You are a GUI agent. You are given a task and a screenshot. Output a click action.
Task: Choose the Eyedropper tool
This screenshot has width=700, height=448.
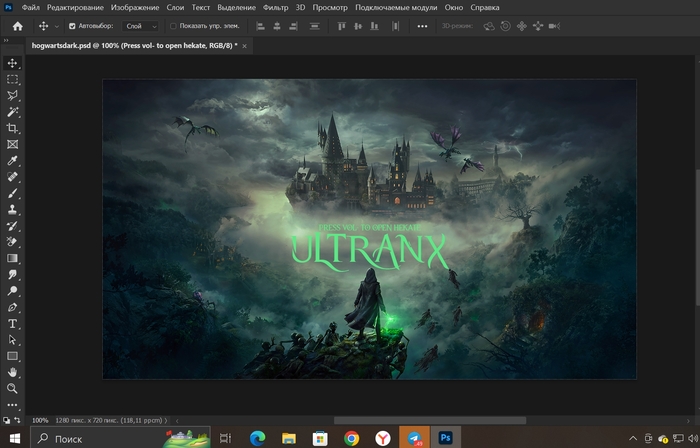pos(13,161)
